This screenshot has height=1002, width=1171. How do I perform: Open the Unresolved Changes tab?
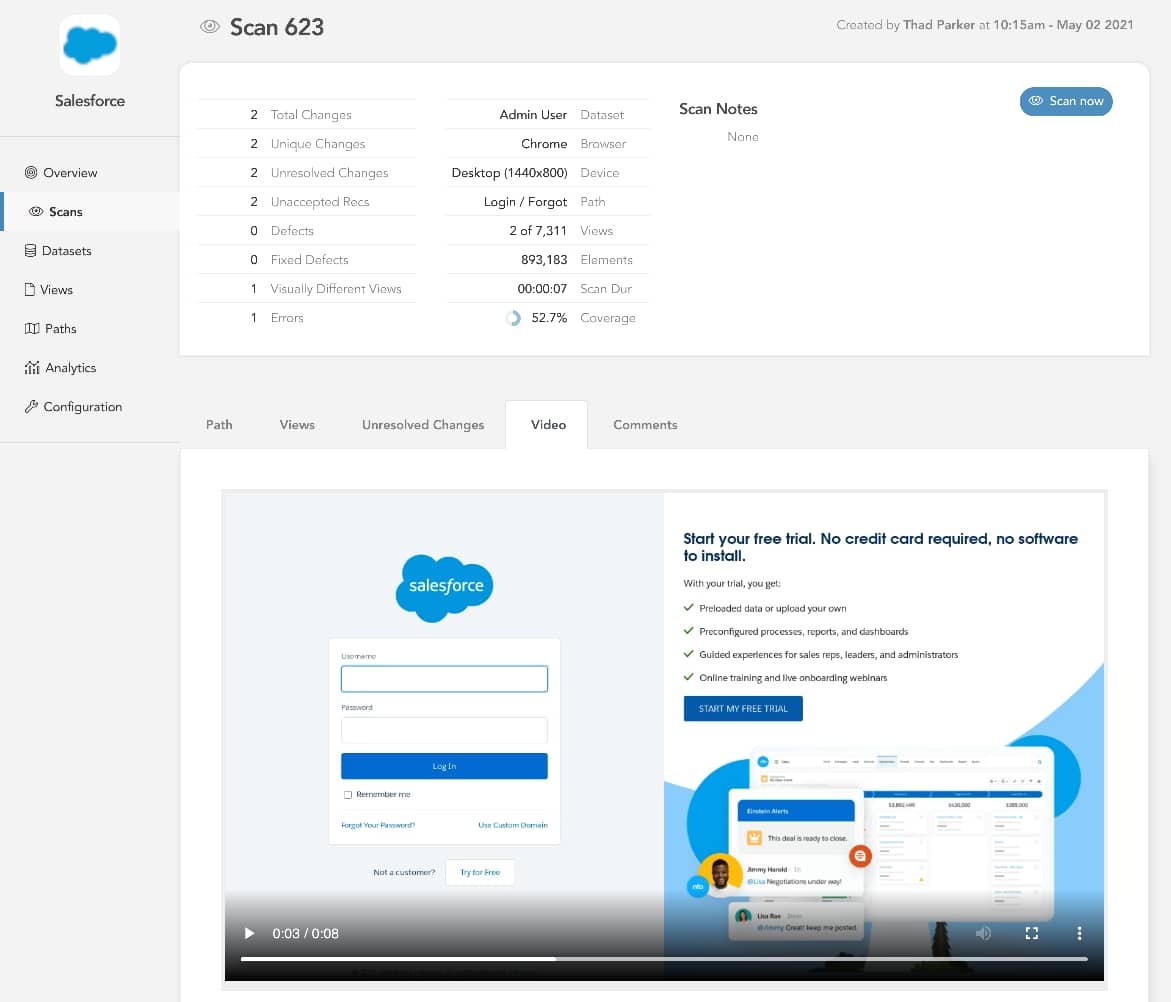click(x=423, y=425)
